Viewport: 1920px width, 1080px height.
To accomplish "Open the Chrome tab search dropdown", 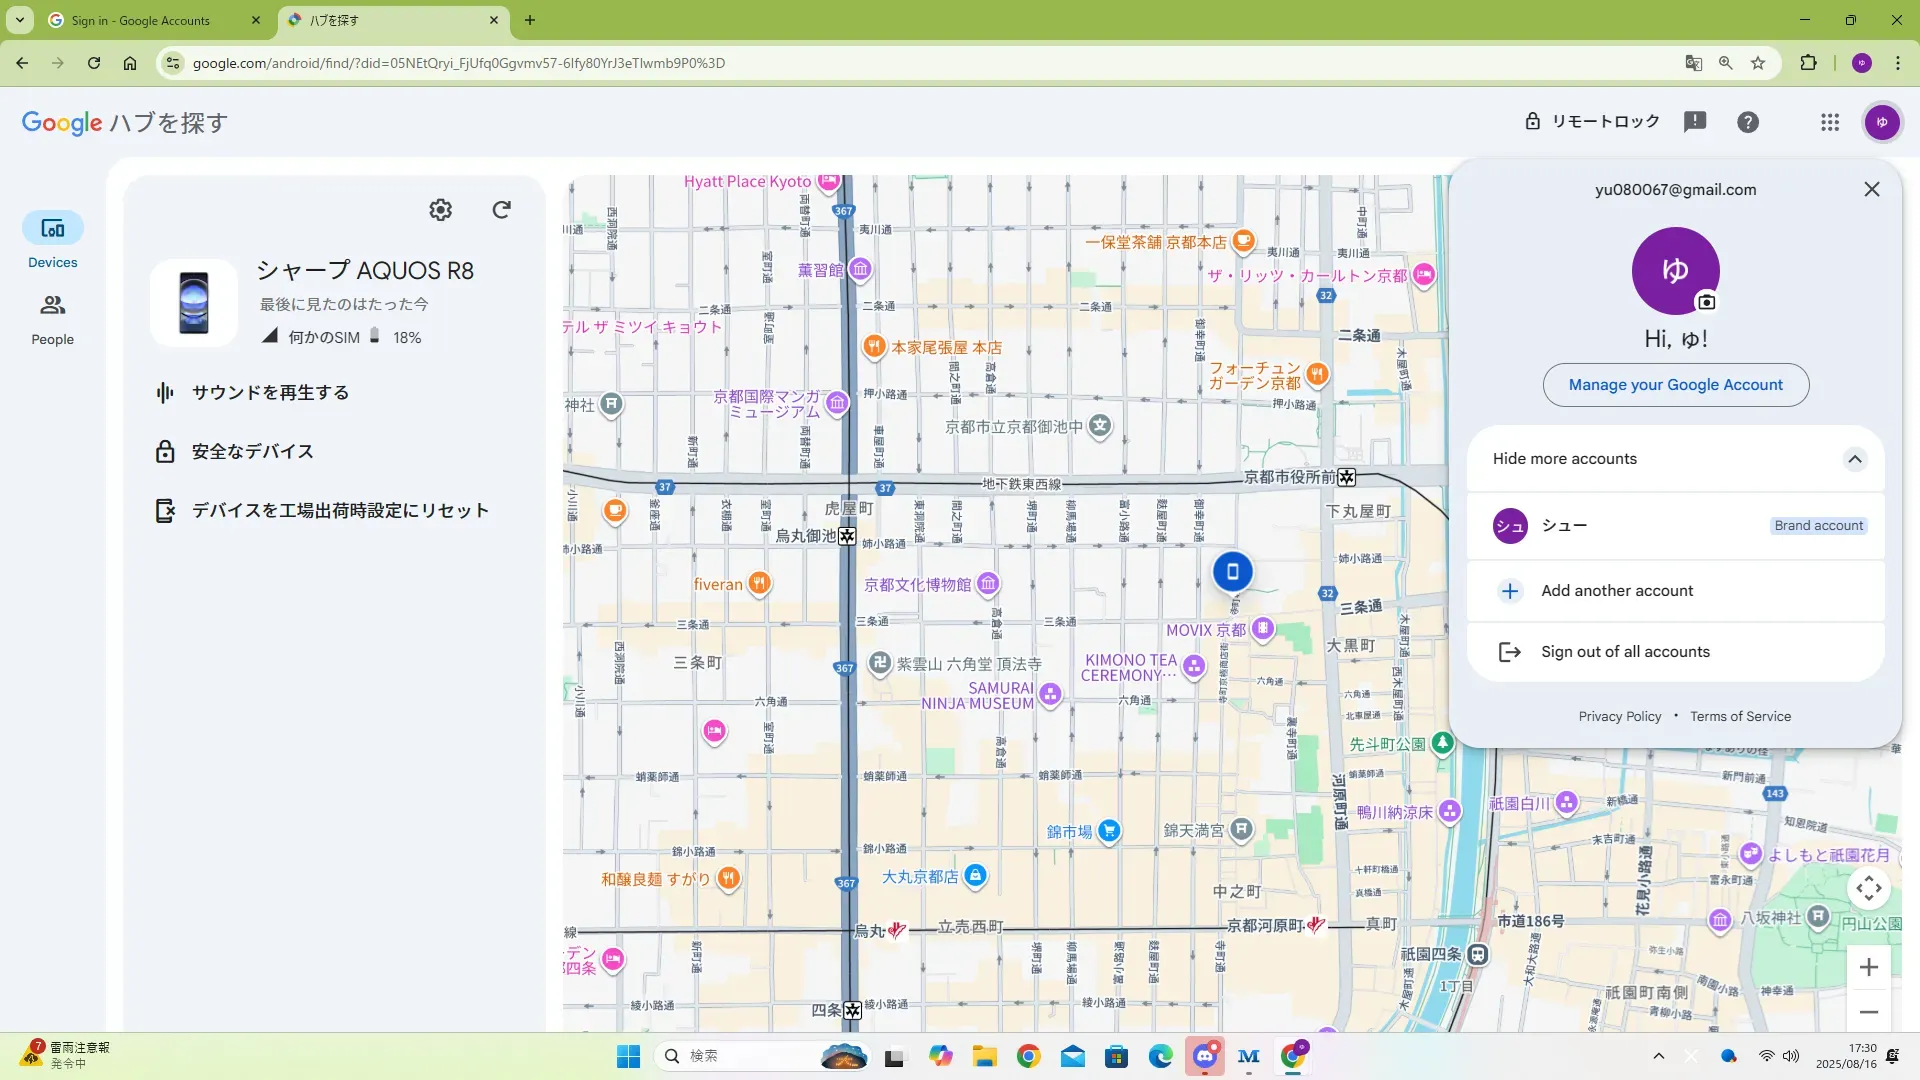I will pyautogui.click(x=19, y=19).
